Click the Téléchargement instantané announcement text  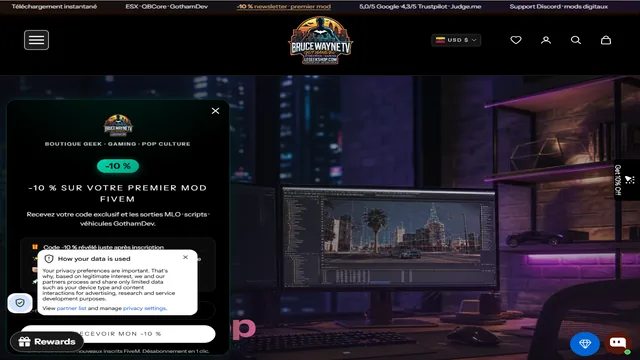[x=54, y=7]
